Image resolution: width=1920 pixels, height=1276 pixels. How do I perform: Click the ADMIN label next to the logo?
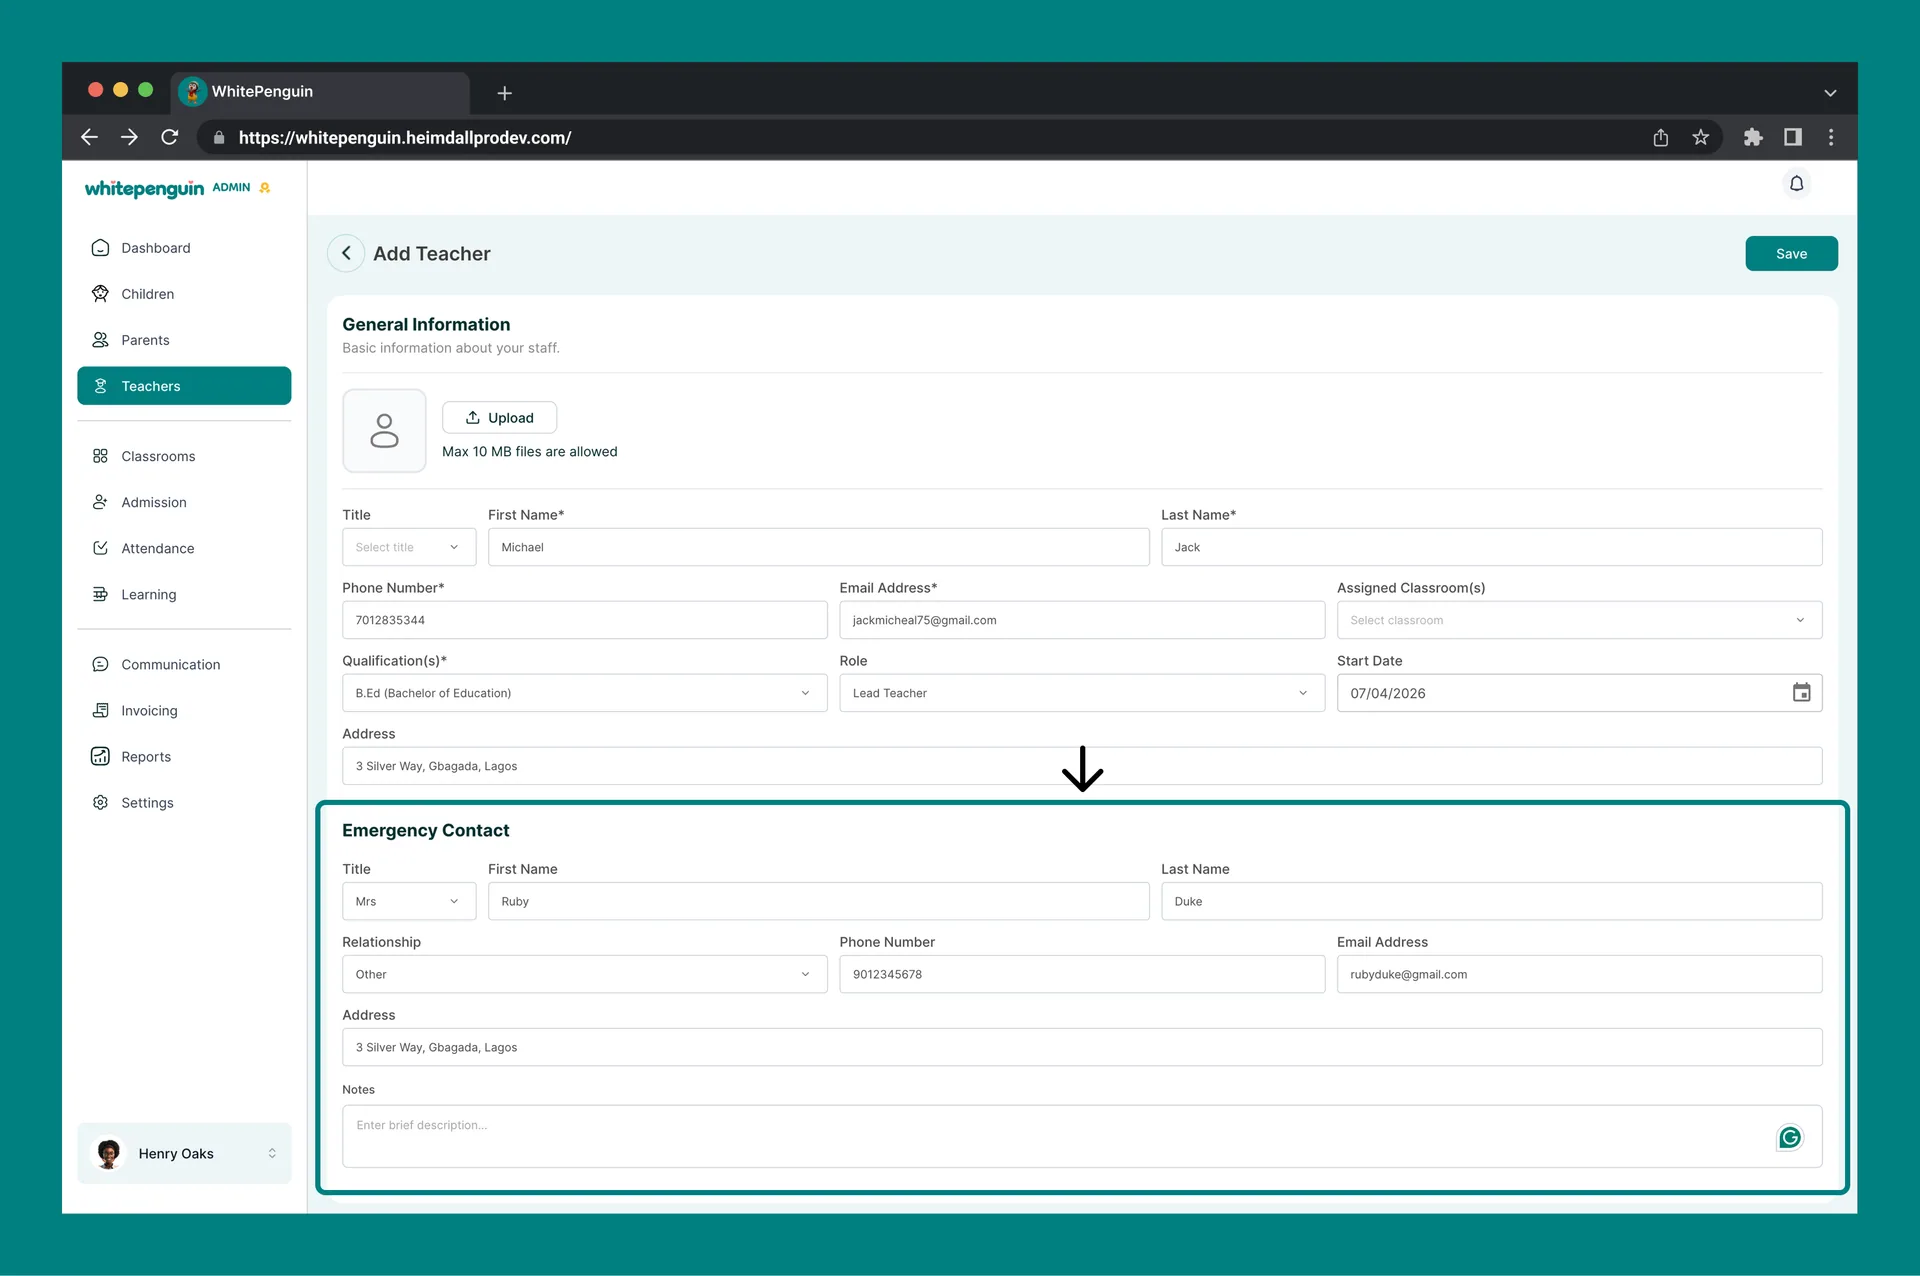(x=231, y=188)
